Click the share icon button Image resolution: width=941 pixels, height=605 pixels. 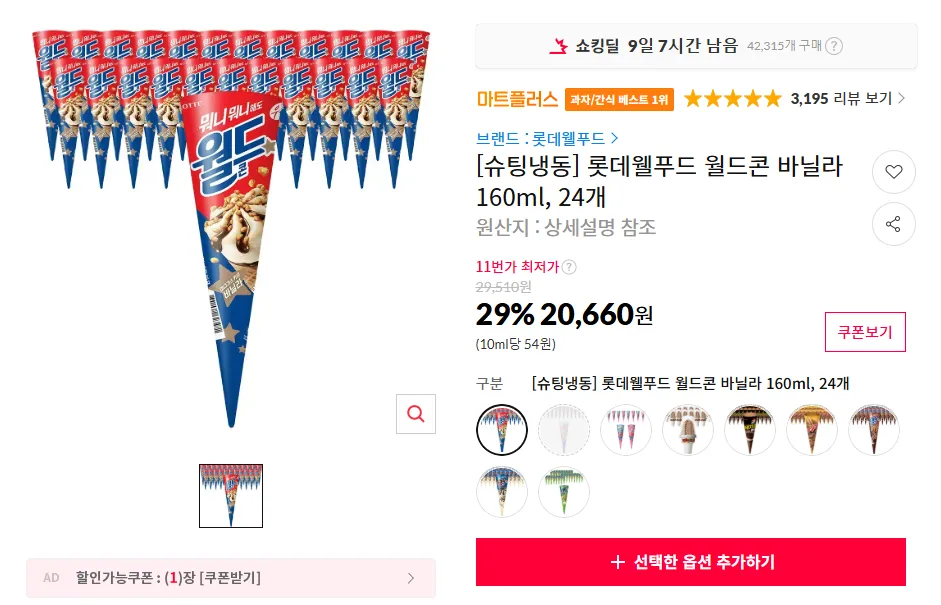point(894,224)
